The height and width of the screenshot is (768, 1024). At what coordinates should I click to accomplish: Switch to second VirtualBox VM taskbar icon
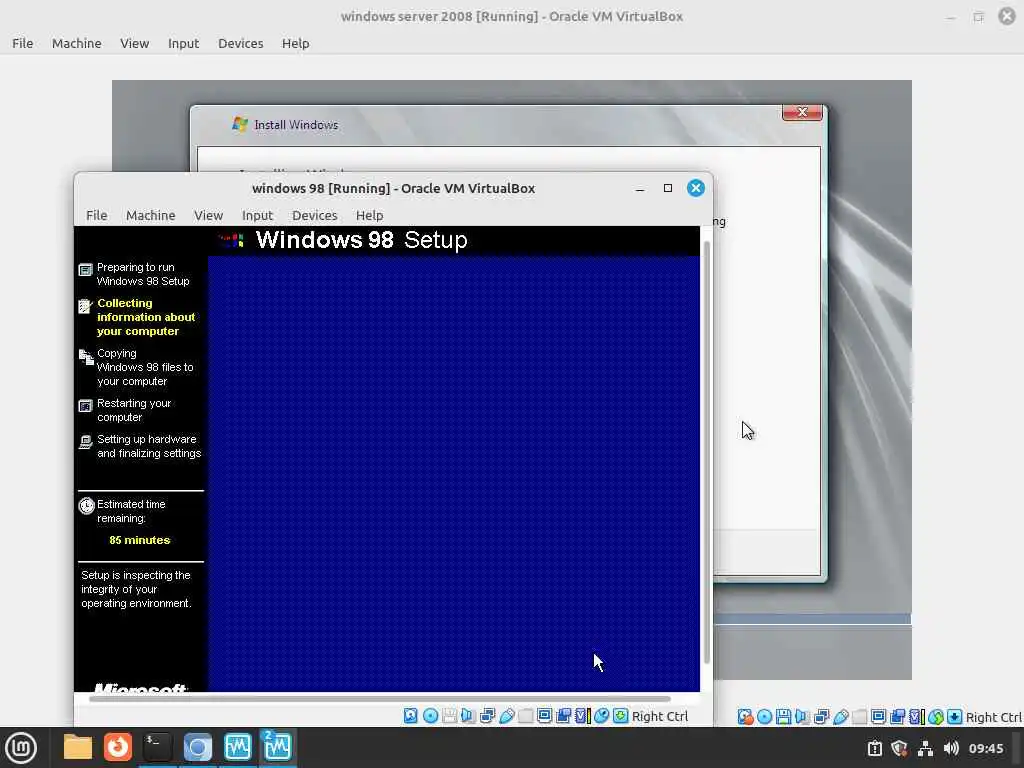[x=278, y=747]
